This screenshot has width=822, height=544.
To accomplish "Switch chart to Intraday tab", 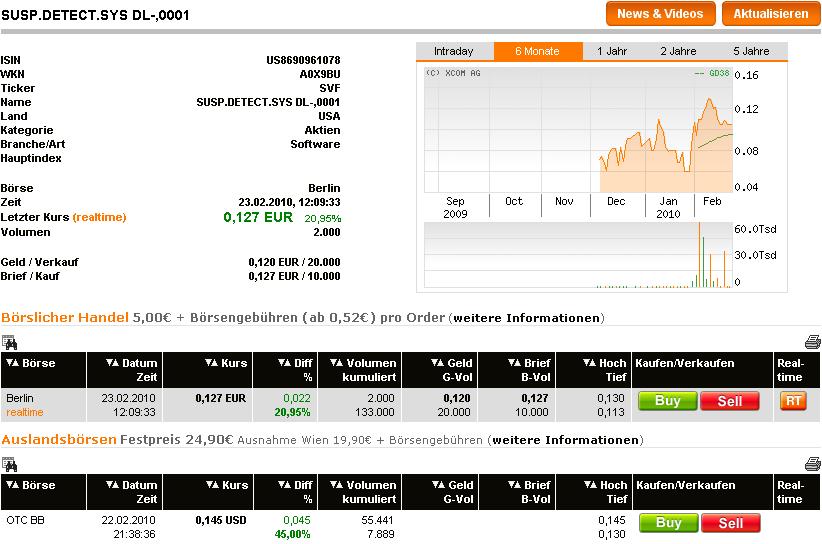I will click(x=454, y=51).
